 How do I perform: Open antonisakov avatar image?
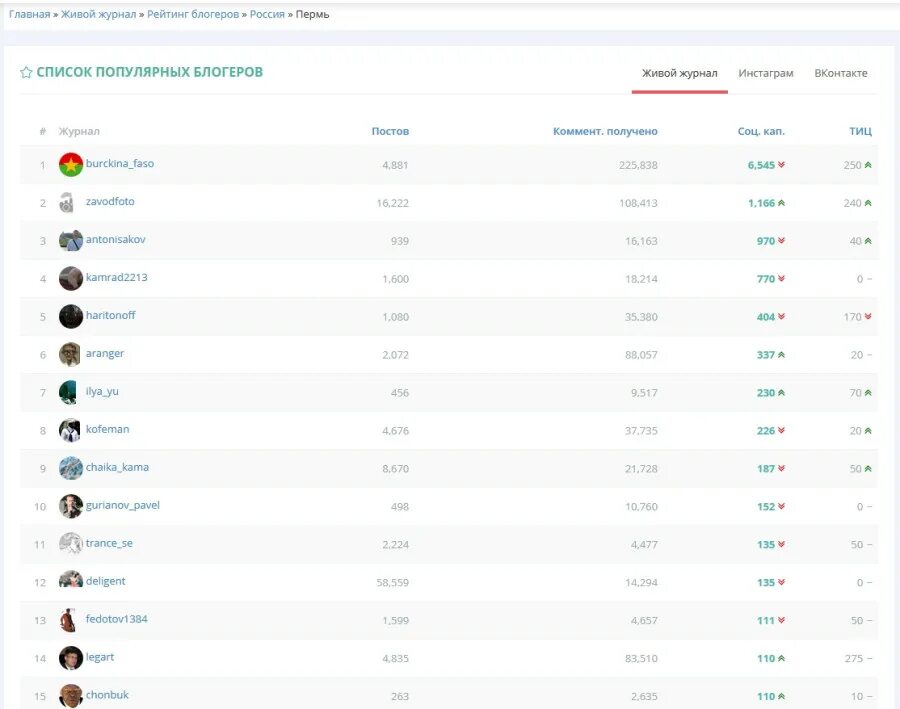click(x=71, y=241)
